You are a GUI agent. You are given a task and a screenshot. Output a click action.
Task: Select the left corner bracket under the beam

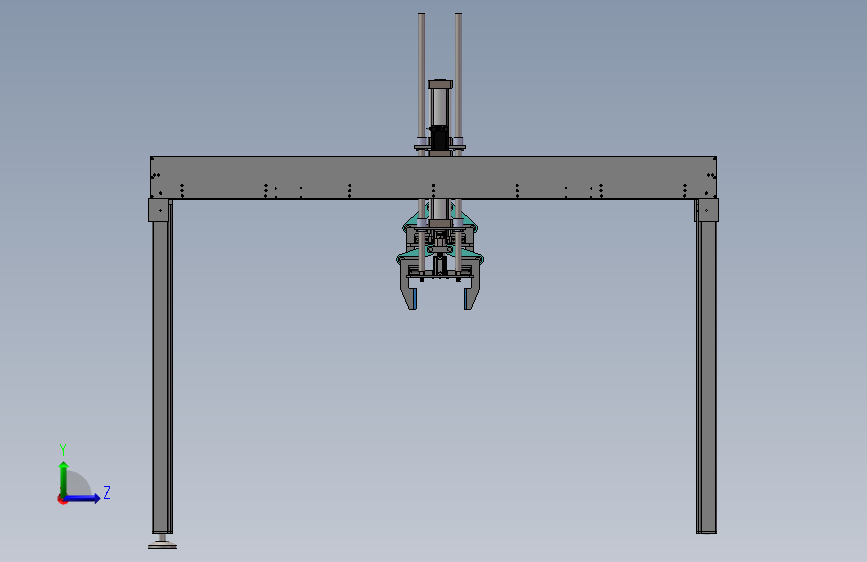click(159, 210)
